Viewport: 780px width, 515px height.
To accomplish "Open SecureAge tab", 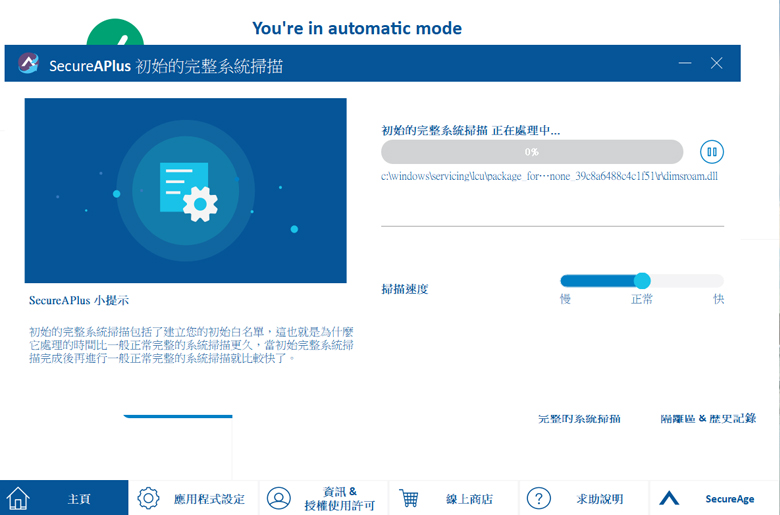I will 715,498.
